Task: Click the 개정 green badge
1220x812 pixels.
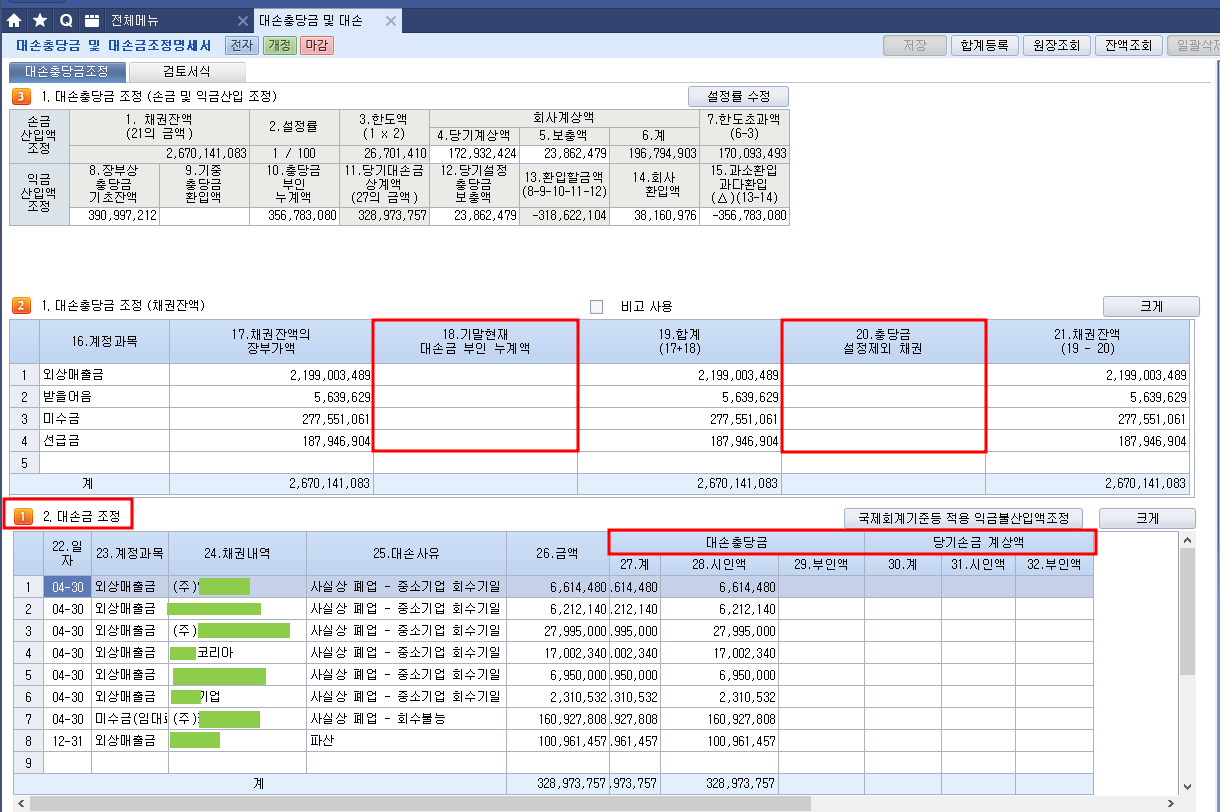Action: 279,45
